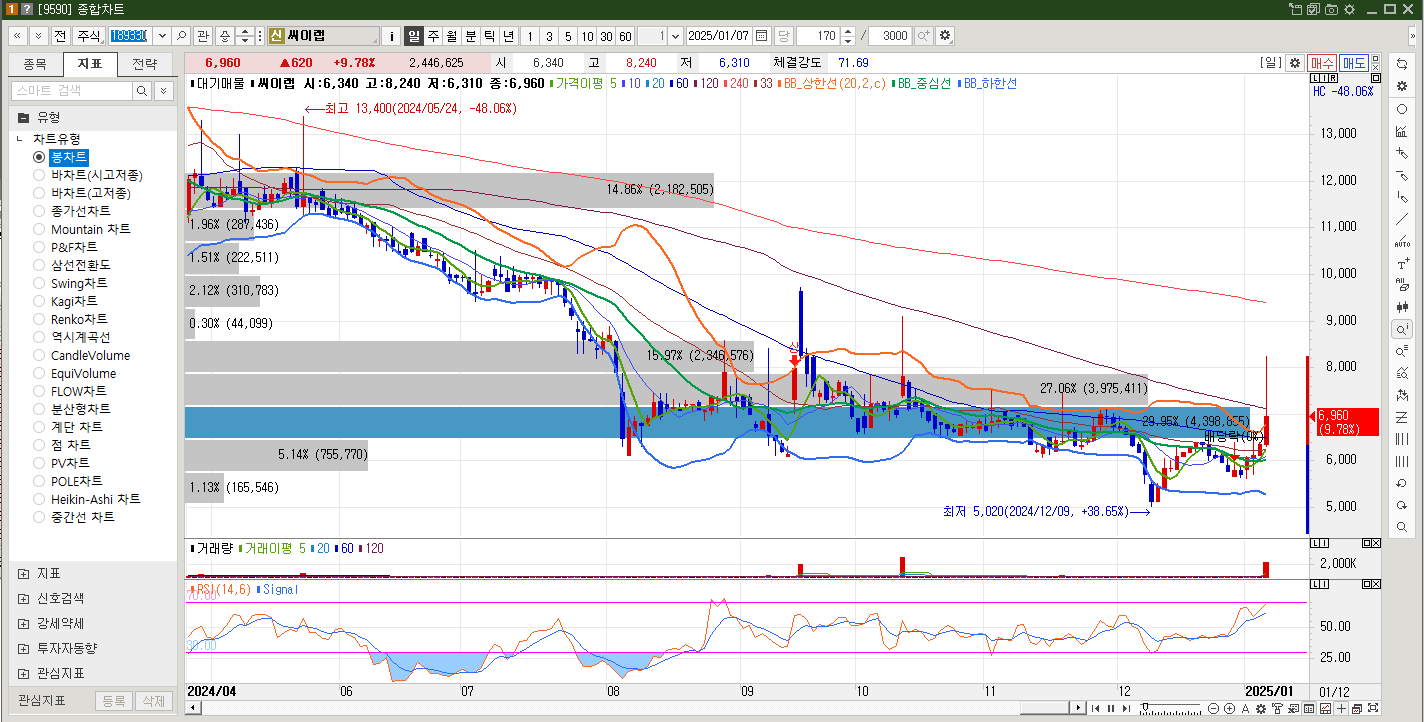Open the calendar date picker icon
The width and height of the screenshot is (1424, 722).
pos(762,36)
